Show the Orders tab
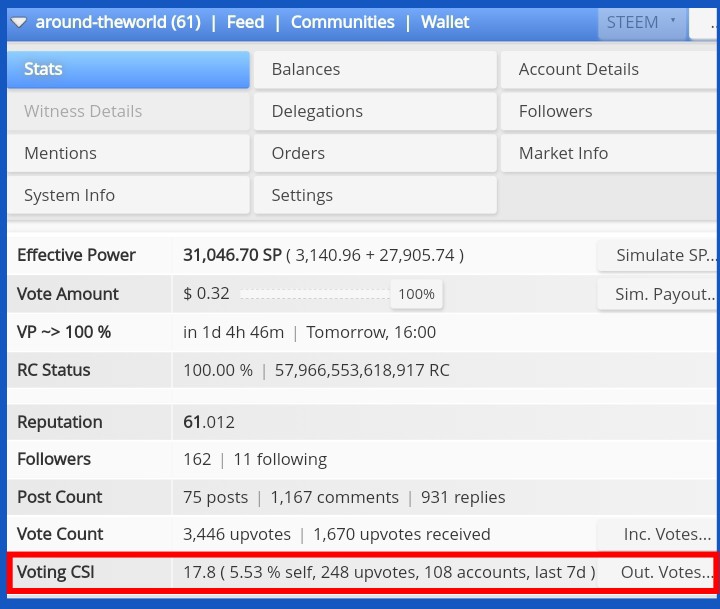This screenshot has width=720, height=609. pyautogui.click(x=375, y=153)
